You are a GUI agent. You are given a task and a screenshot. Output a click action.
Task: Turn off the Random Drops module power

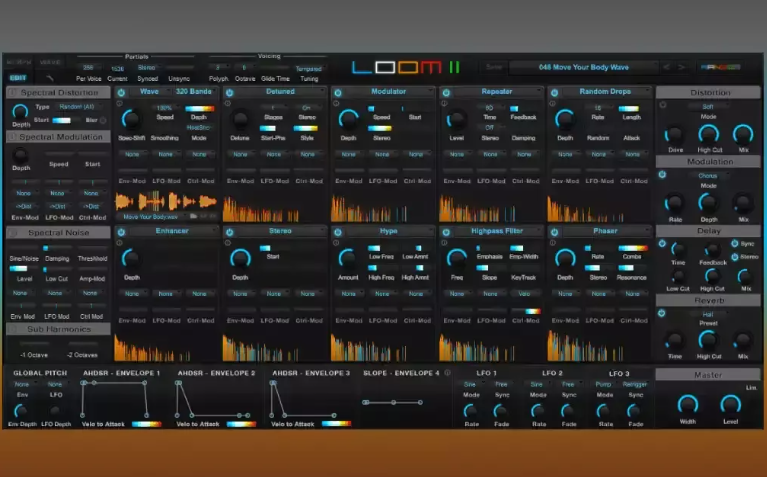pyautogui.click(x=553, y=92)
